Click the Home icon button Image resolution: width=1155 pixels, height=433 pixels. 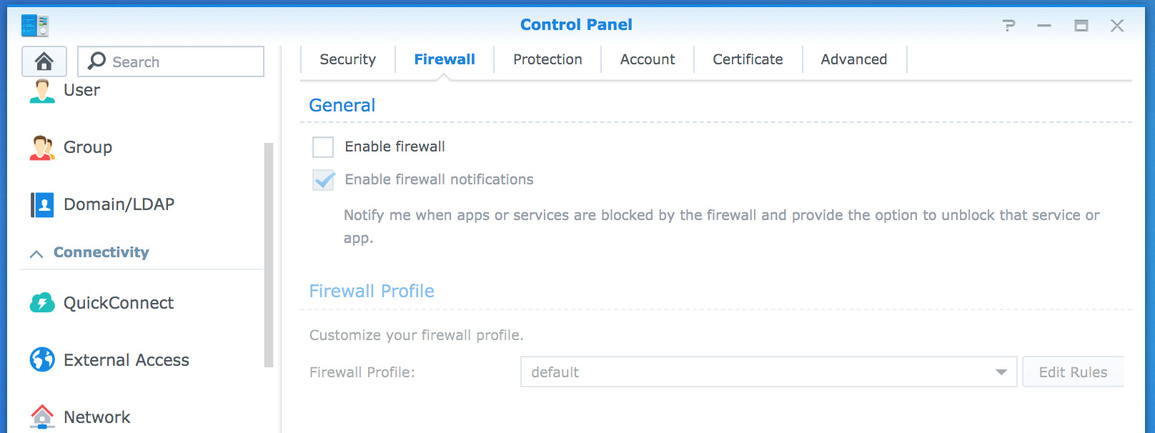coord(44,61)
